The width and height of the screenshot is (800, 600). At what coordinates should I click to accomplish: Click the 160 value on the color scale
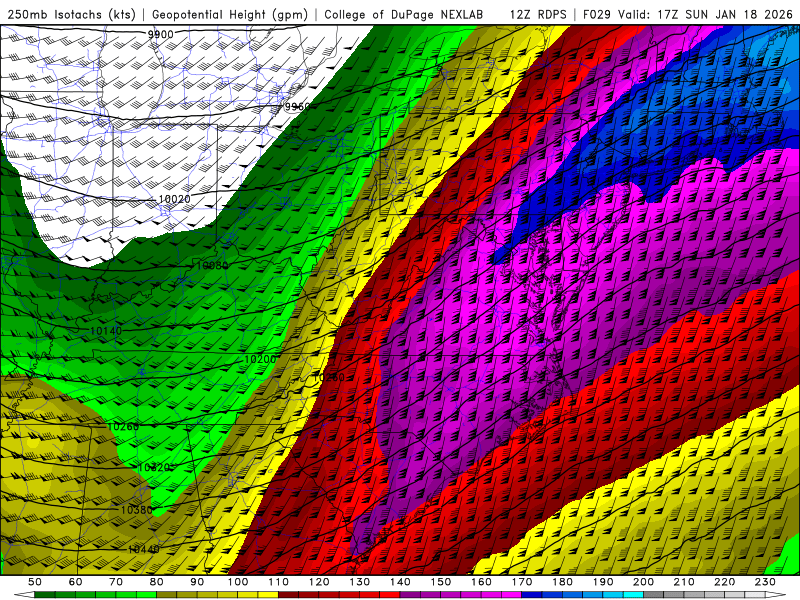point(481,582)
